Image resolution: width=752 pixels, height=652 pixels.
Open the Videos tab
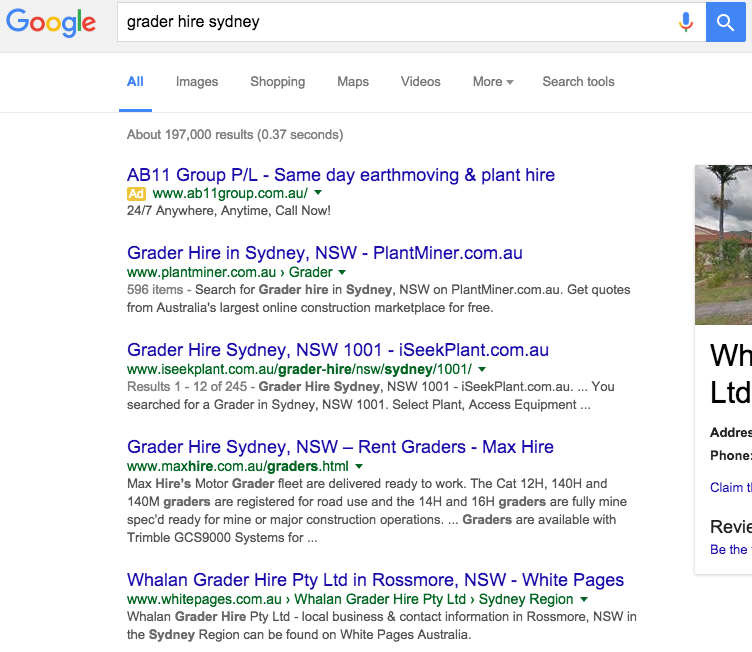(421, 82)
